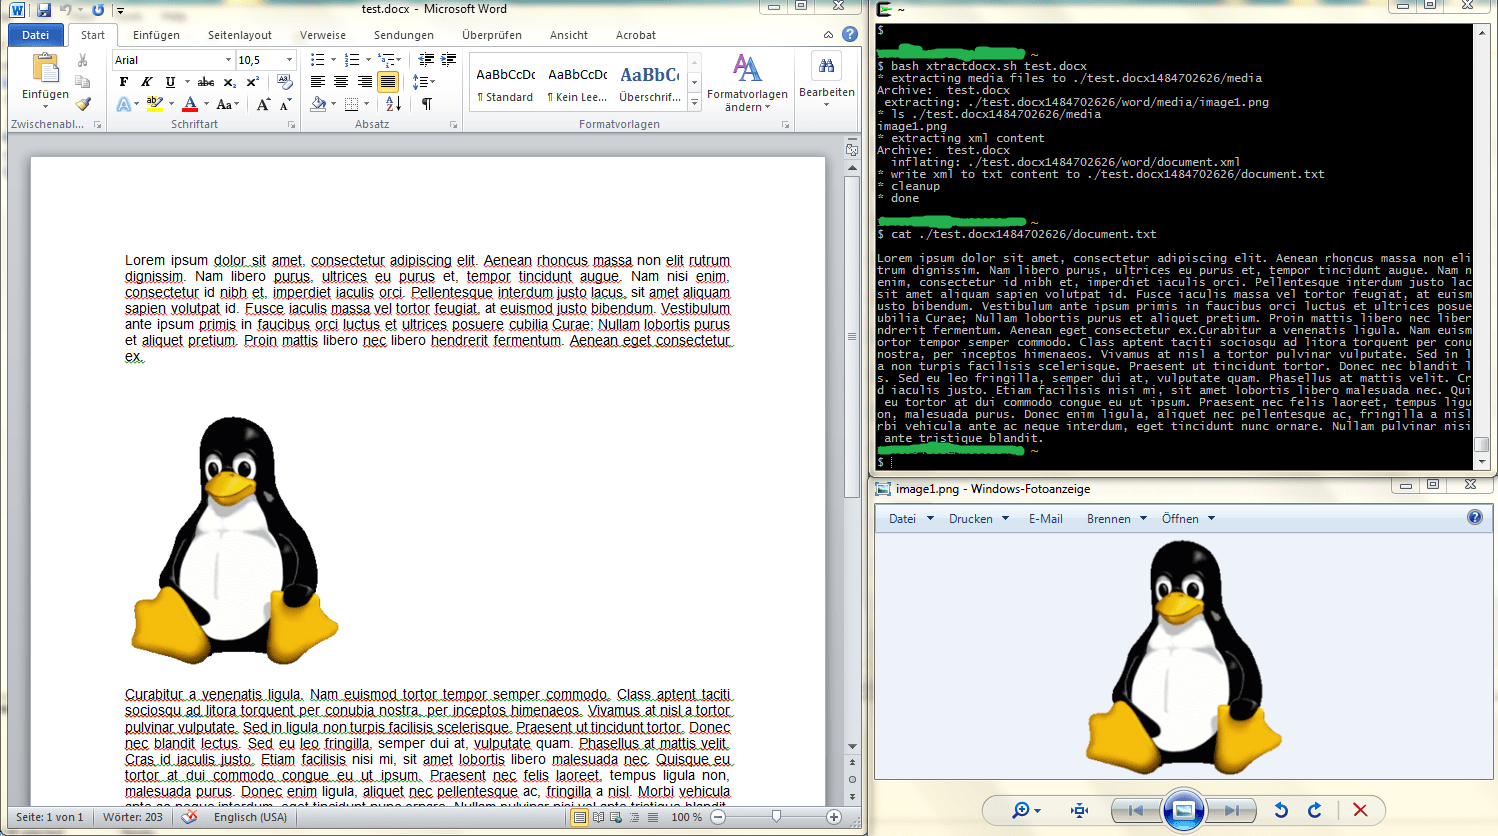Start slideshow with center button in Fotoanzeige
The image size is (1498, 836).
(1183, 810)
